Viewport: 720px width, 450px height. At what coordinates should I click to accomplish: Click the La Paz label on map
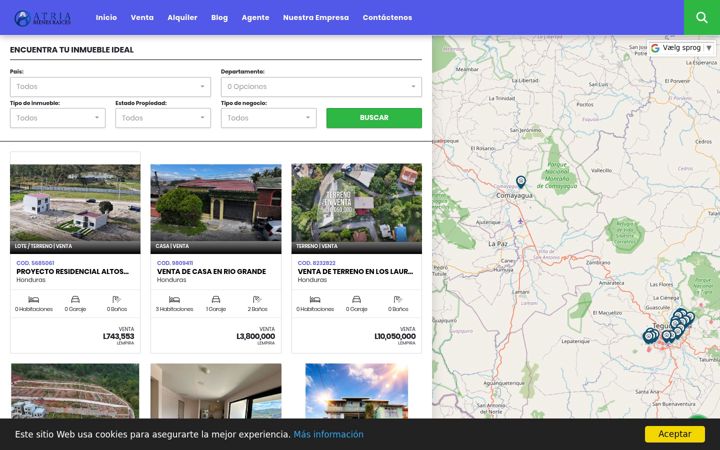tap(498, 244)
